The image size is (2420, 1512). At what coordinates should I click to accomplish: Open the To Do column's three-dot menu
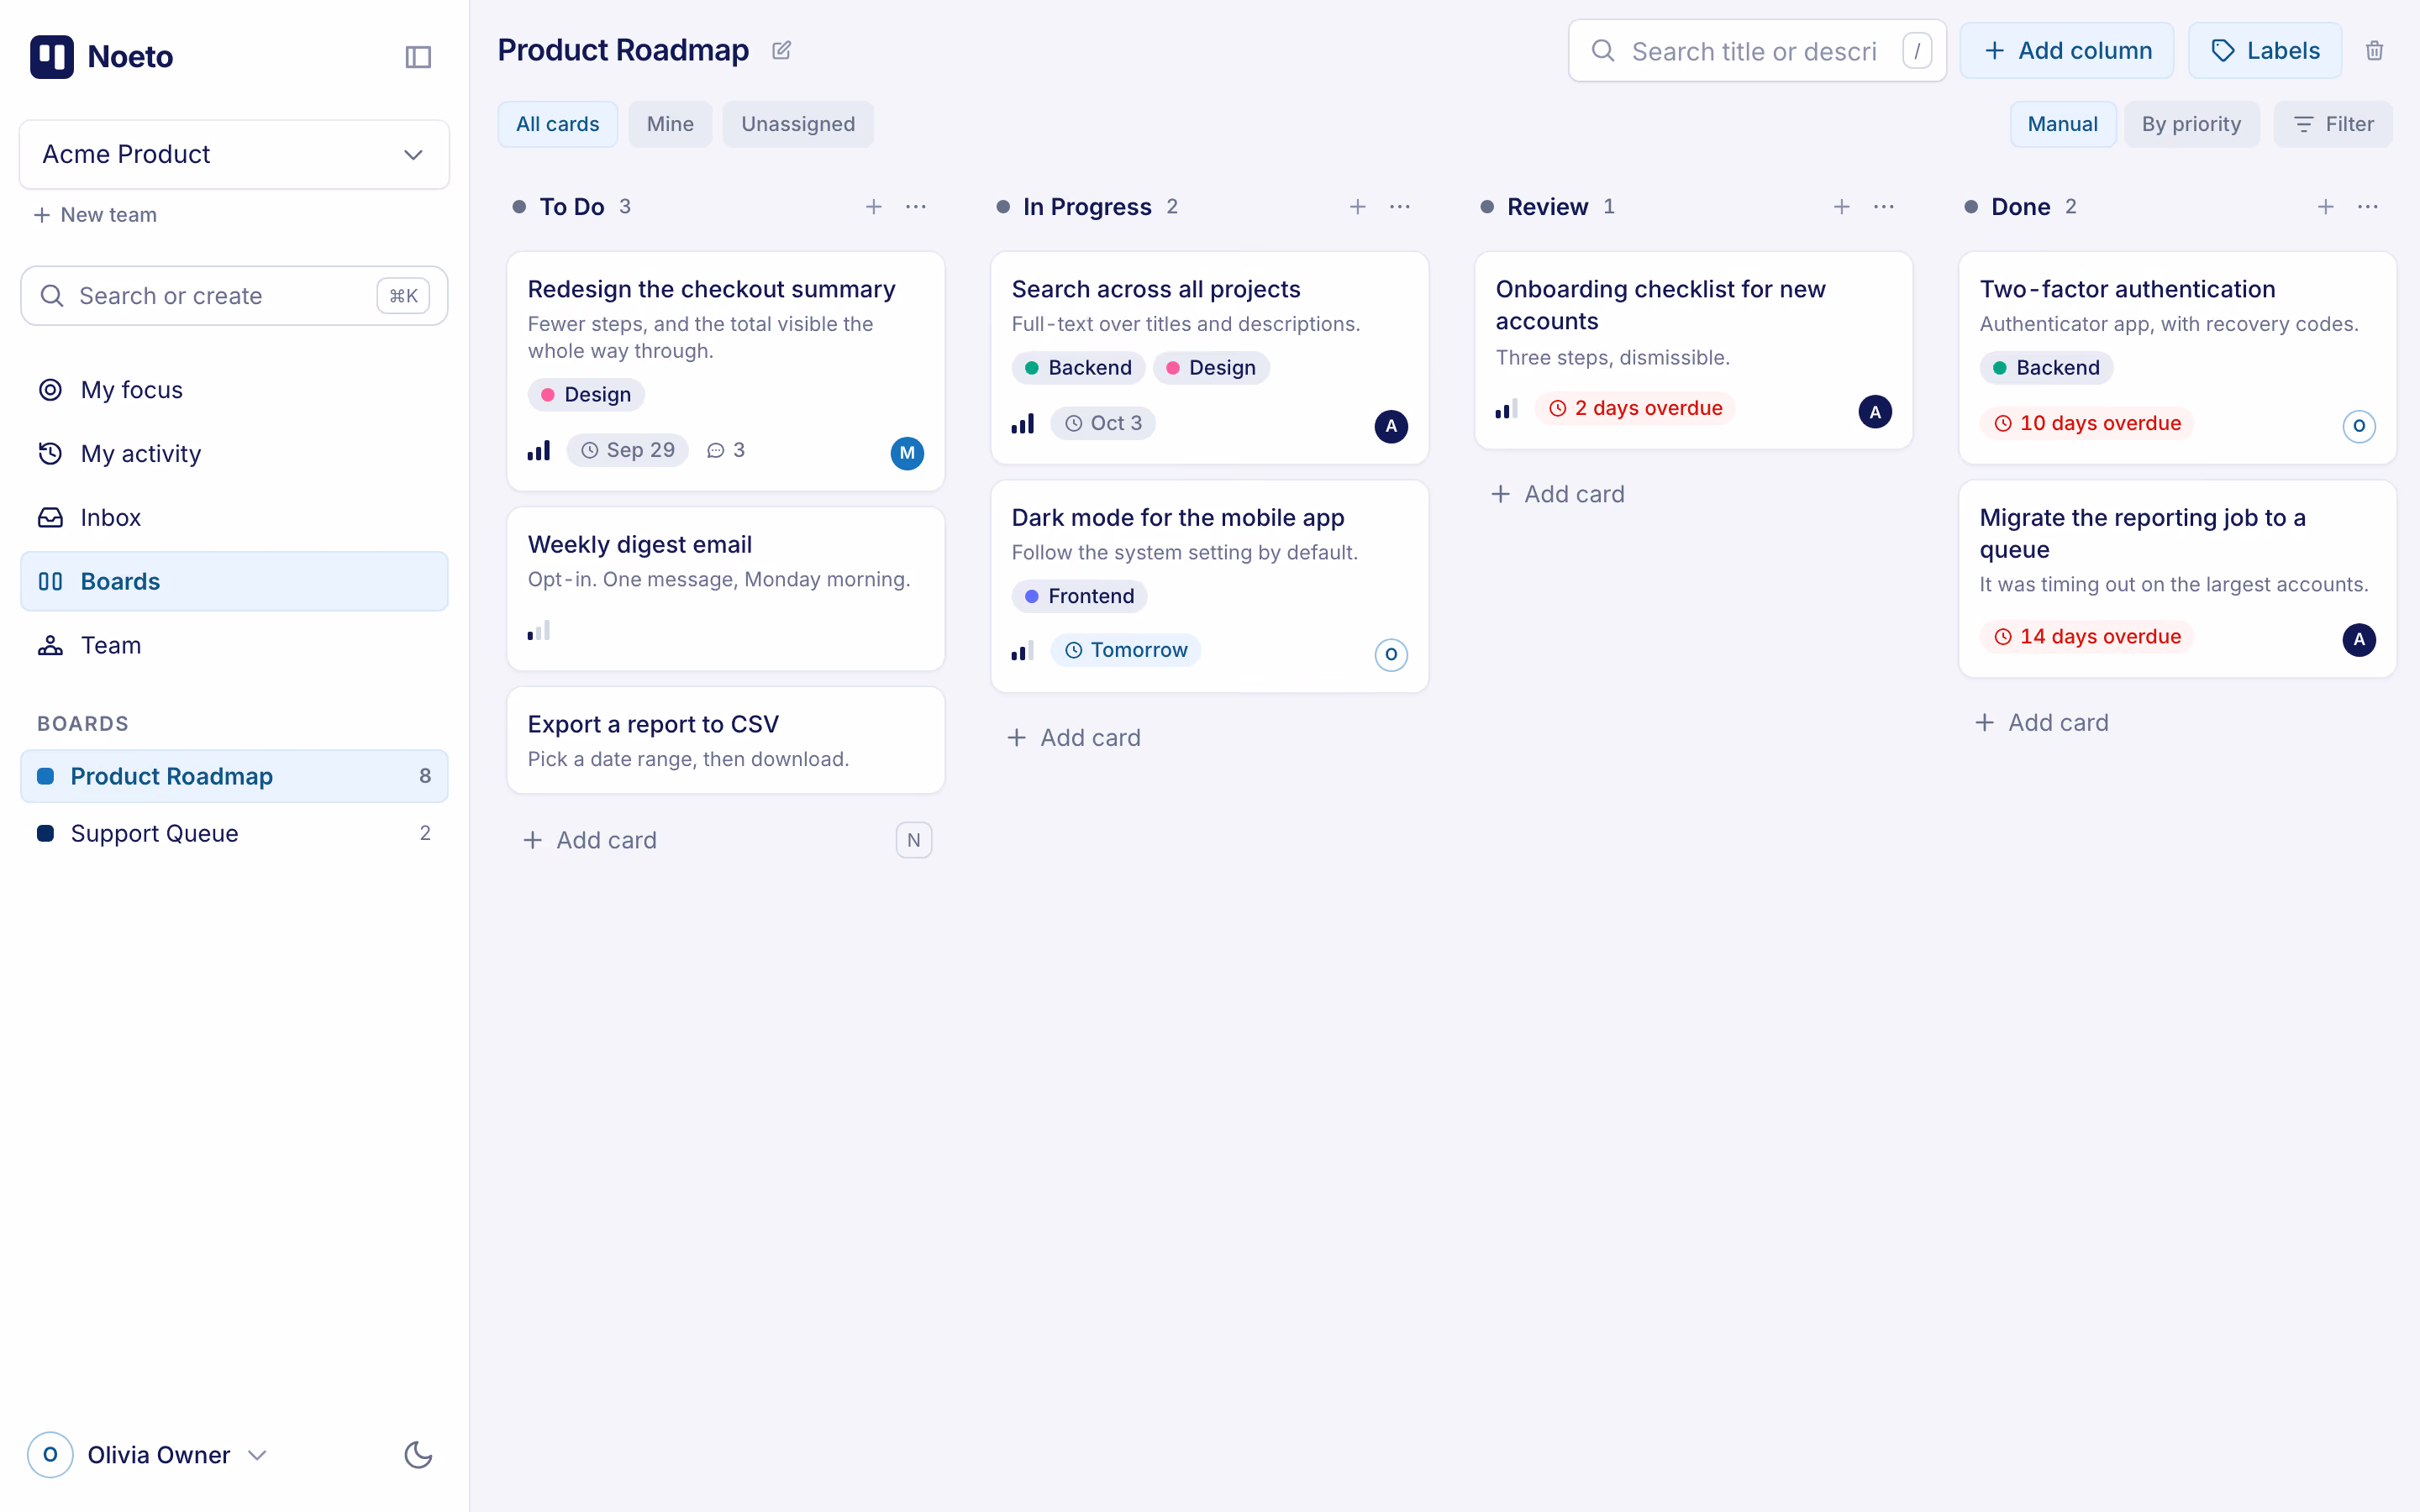tap(916, 207)
